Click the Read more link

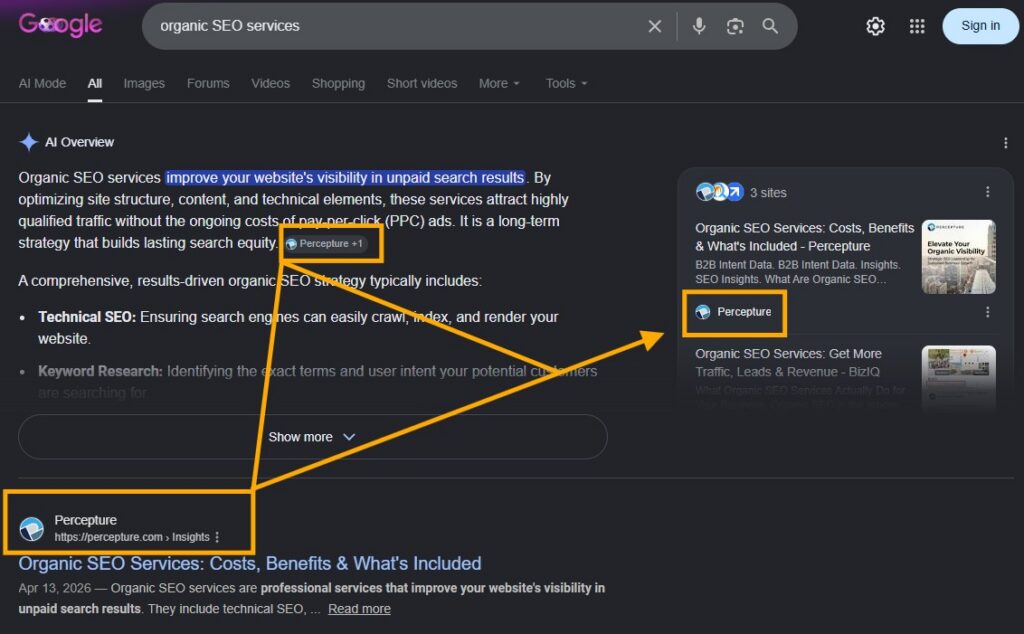[x=359, y=609]
